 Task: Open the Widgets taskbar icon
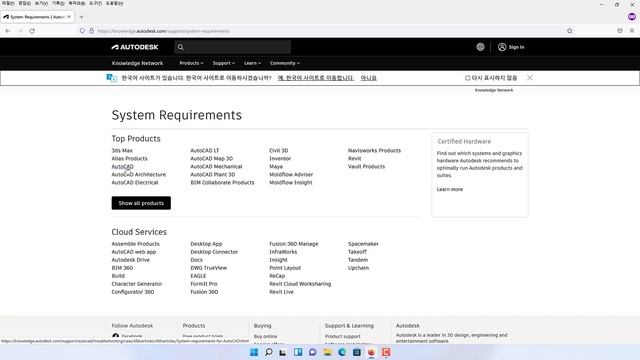pyautogui.click(x=298, y=352)
